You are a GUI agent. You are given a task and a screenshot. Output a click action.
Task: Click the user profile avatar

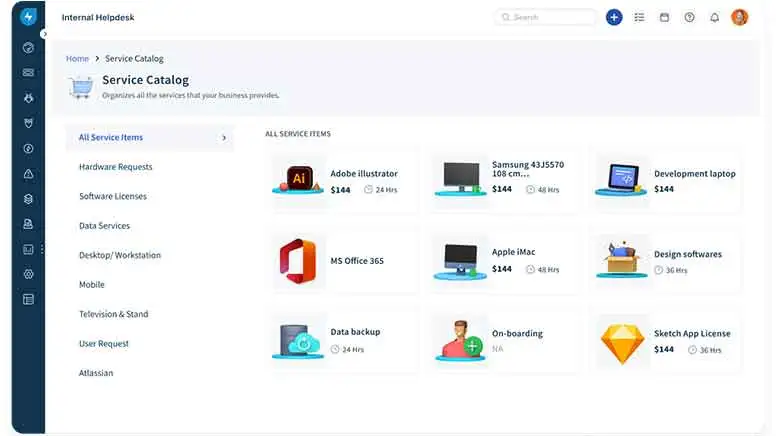pos(740,17)
